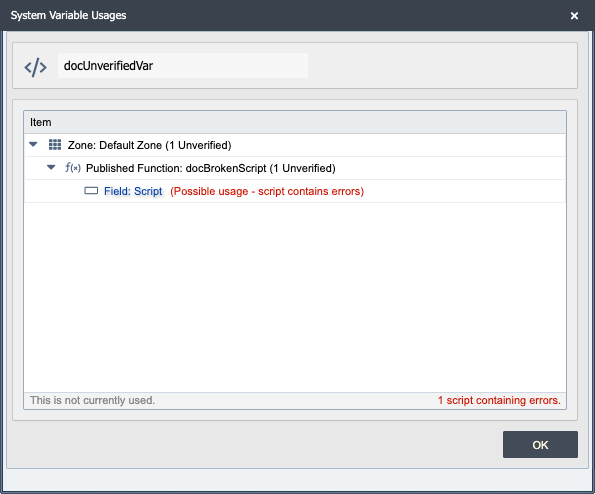
Task: Click the docUnverifiedVar name field
Action: (183, 66)
